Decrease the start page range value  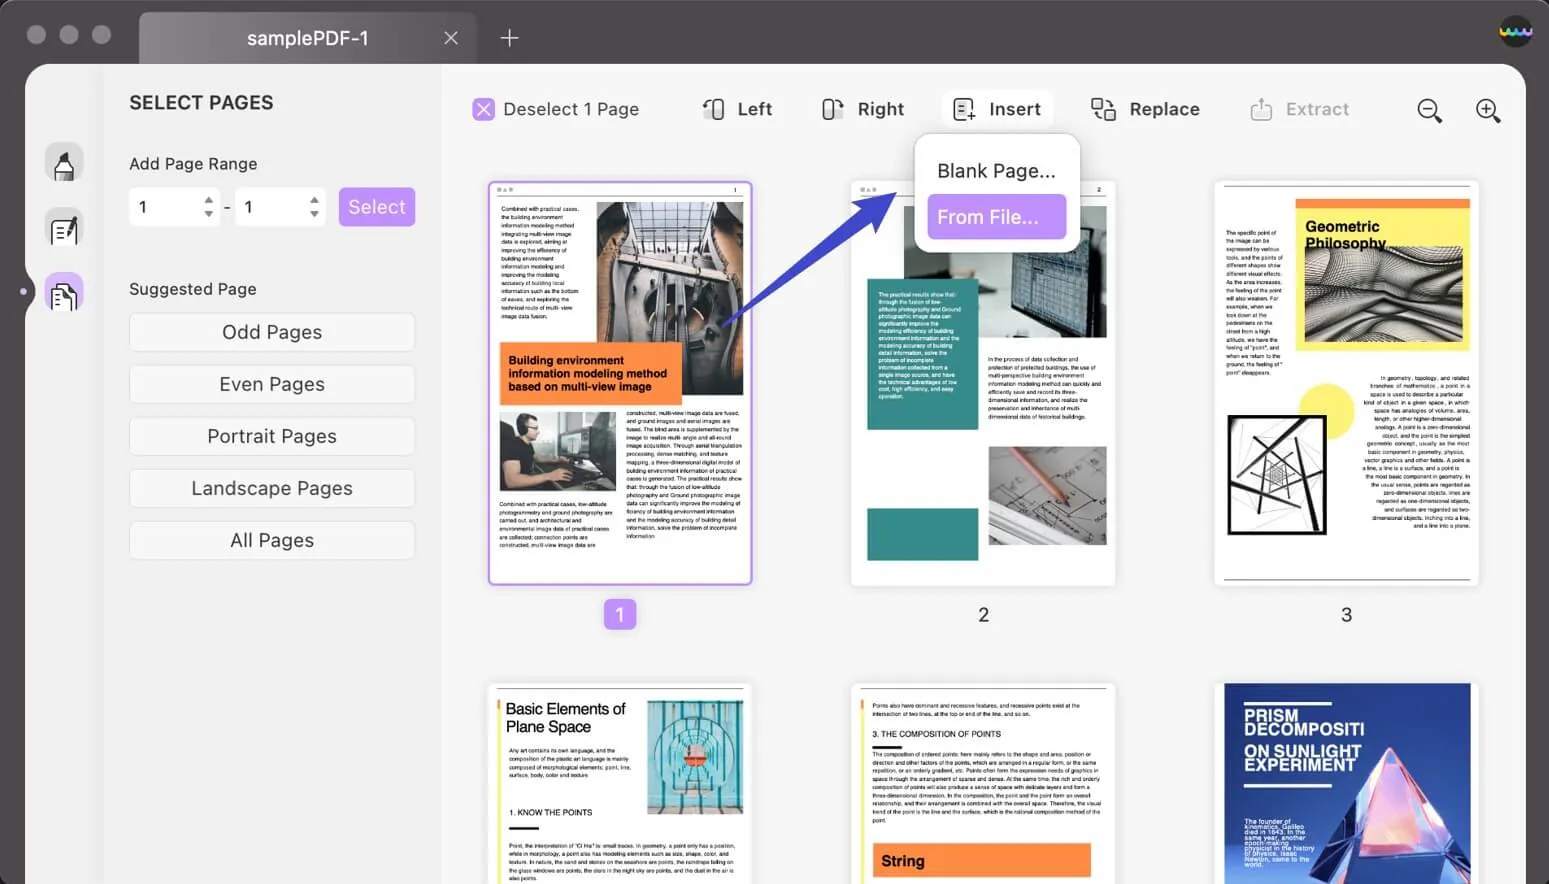(x=208, y=214)
